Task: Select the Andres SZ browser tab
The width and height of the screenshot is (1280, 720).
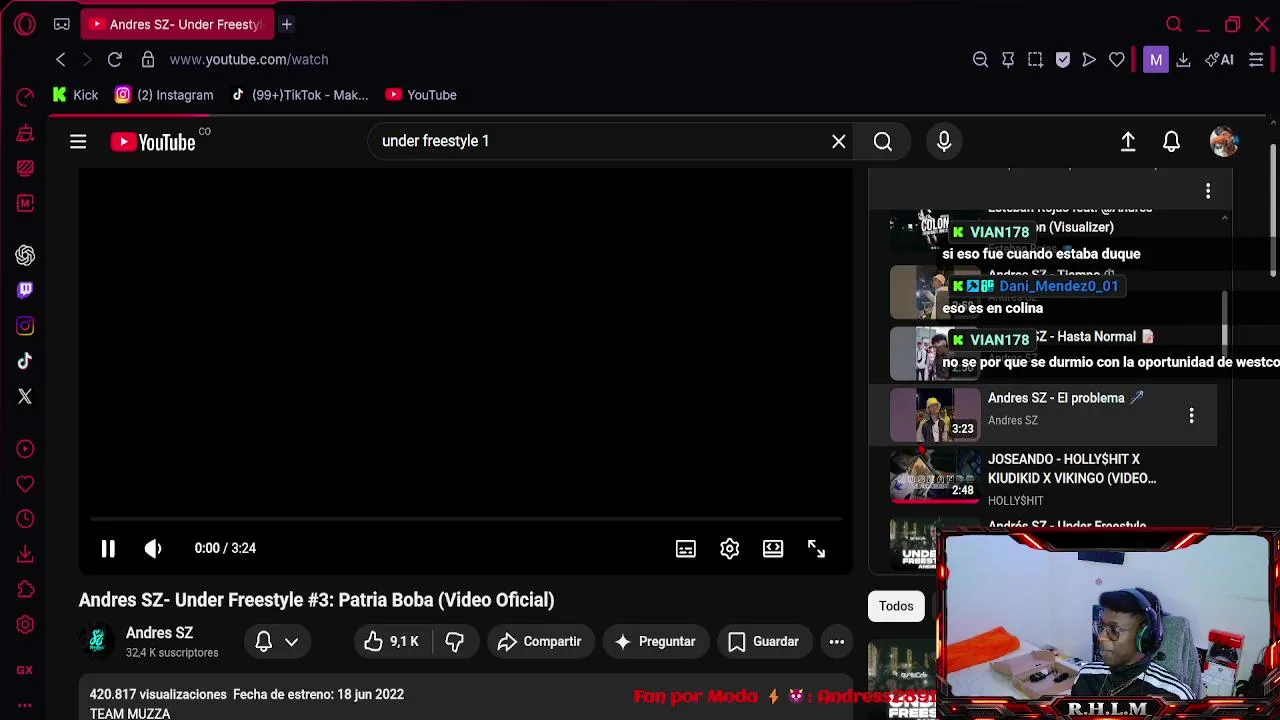Action: pyautogui.click(x=176, y=24)
